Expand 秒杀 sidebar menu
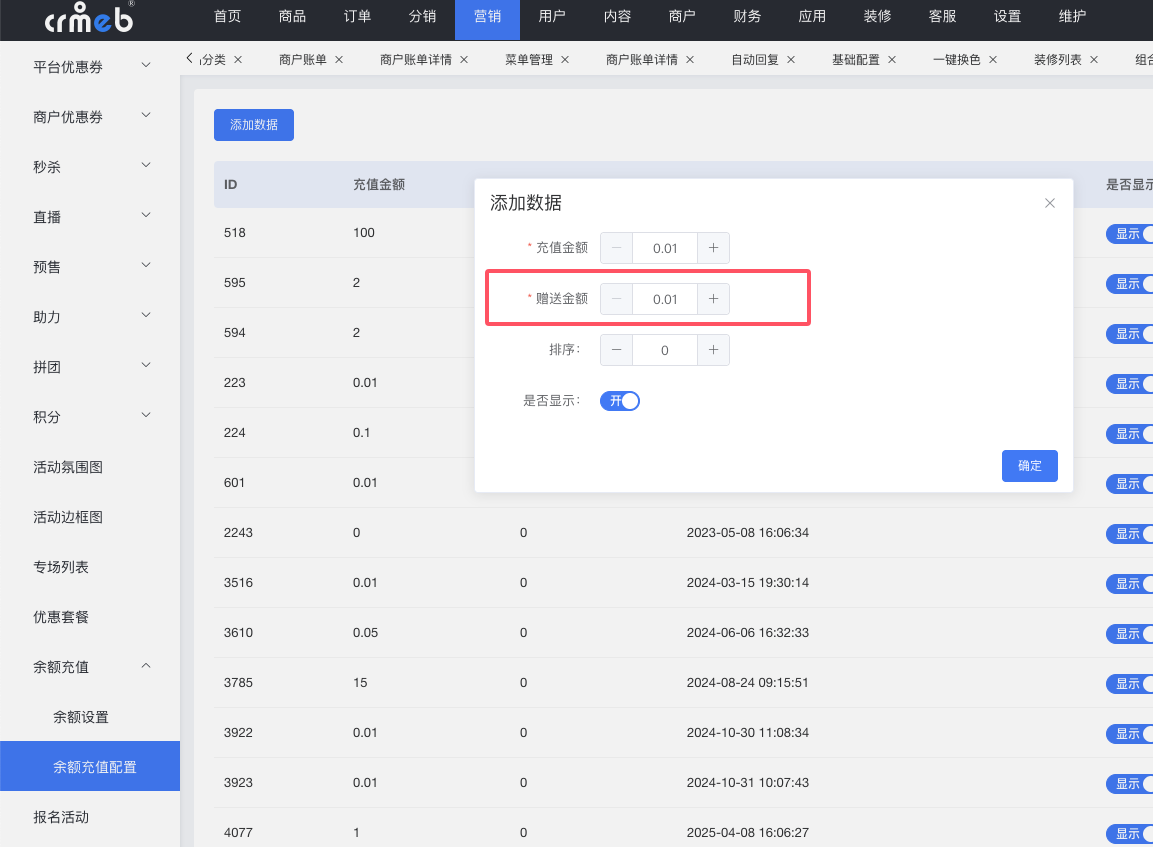The height and width of the screenshot is (847, 1153). (90, 167)
